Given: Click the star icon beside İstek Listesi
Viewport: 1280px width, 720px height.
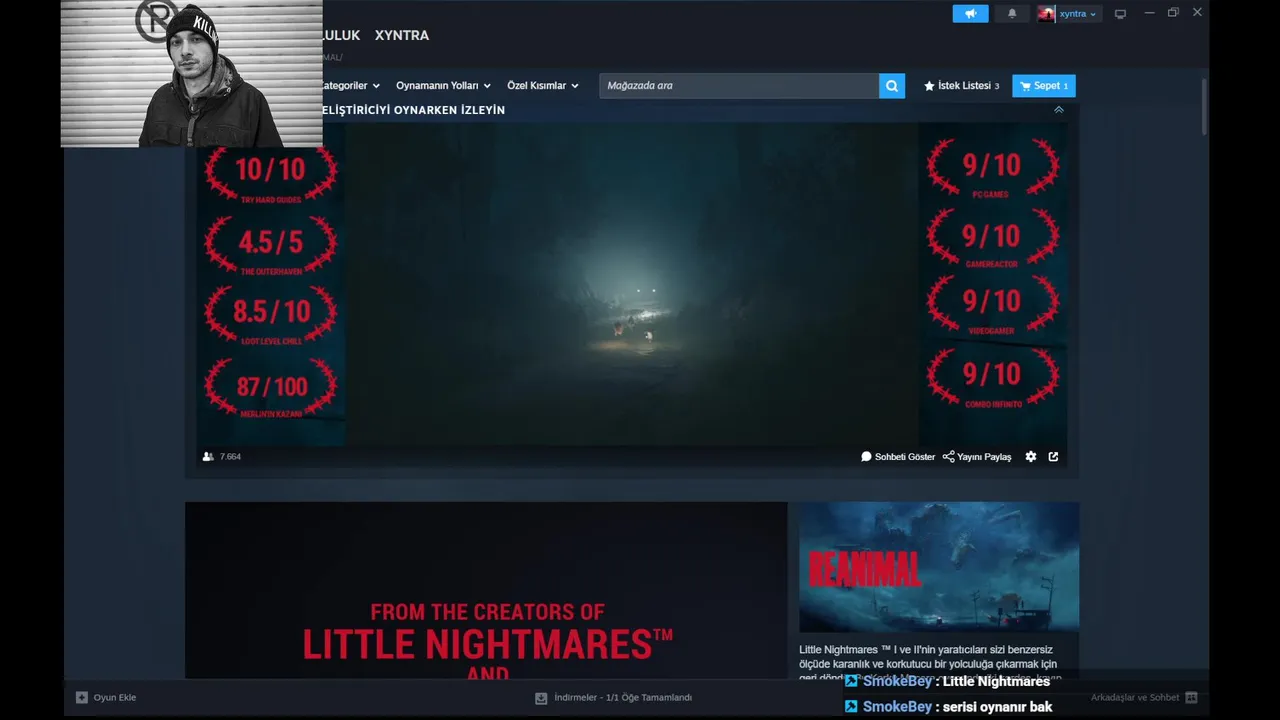Looking at the screenshot, I should point(929,86).
